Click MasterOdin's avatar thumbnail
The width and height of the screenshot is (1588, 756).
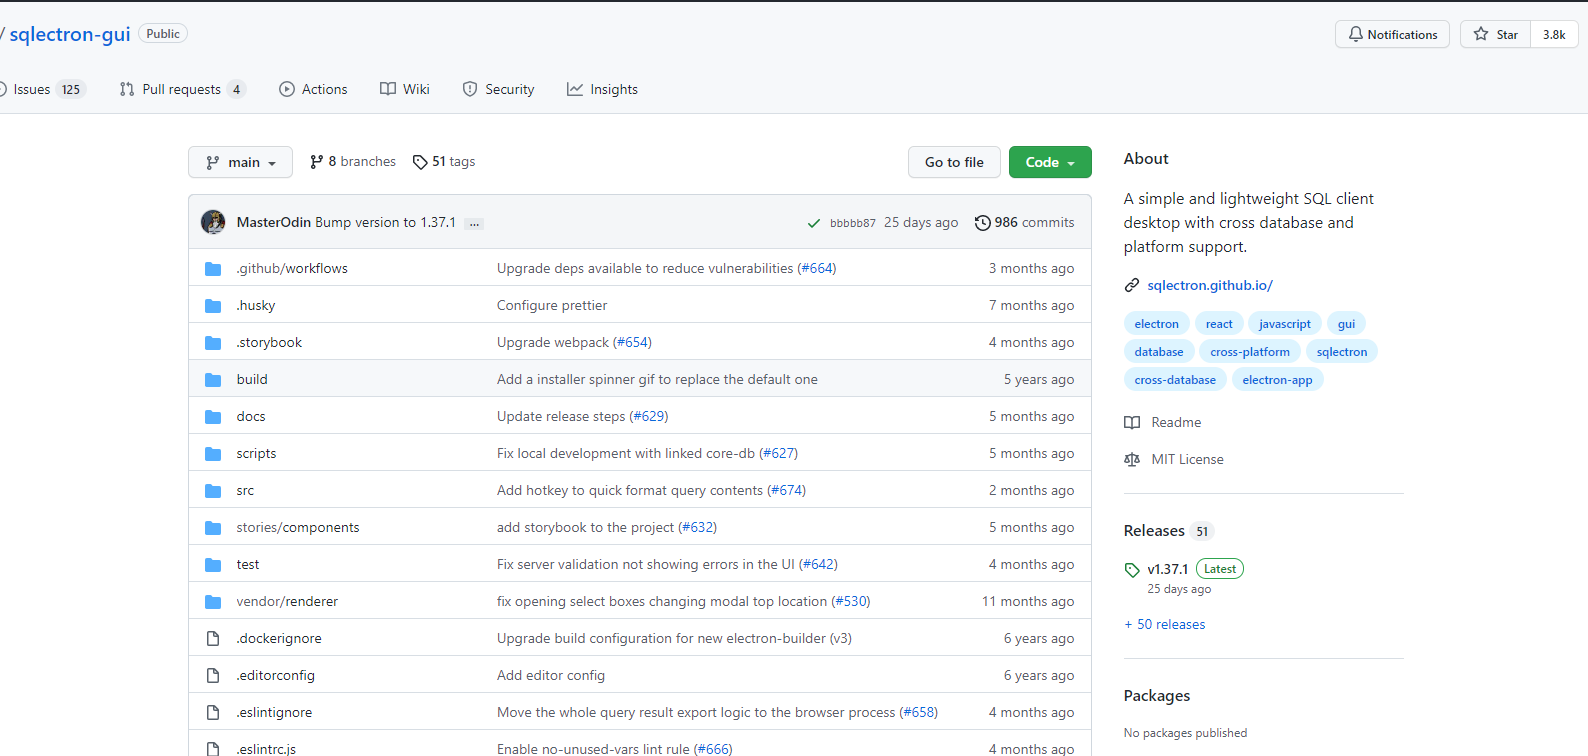click(x=213, y=222)
